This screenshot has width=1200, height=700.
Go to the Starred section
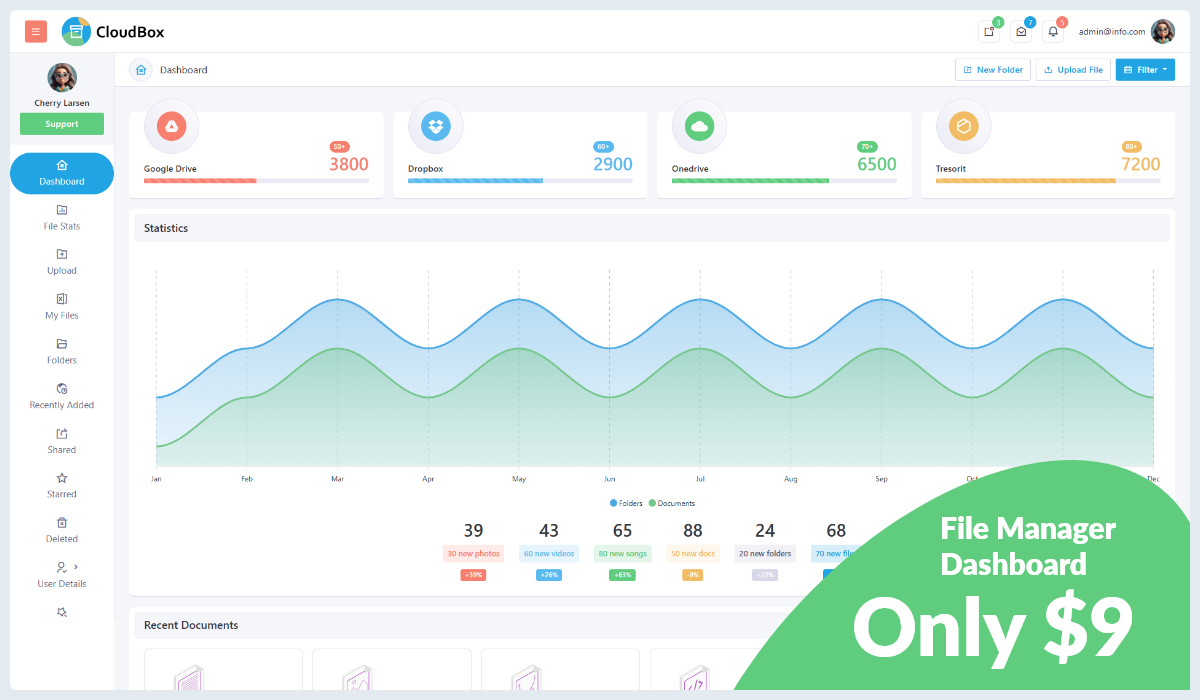point(61,487)
